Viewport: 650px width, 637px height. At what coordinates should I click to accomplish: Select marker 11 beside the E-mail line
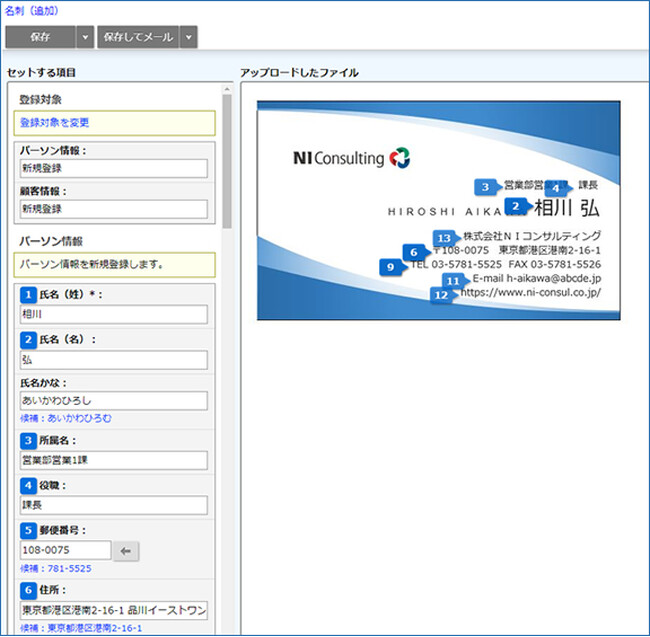[453, 281]
